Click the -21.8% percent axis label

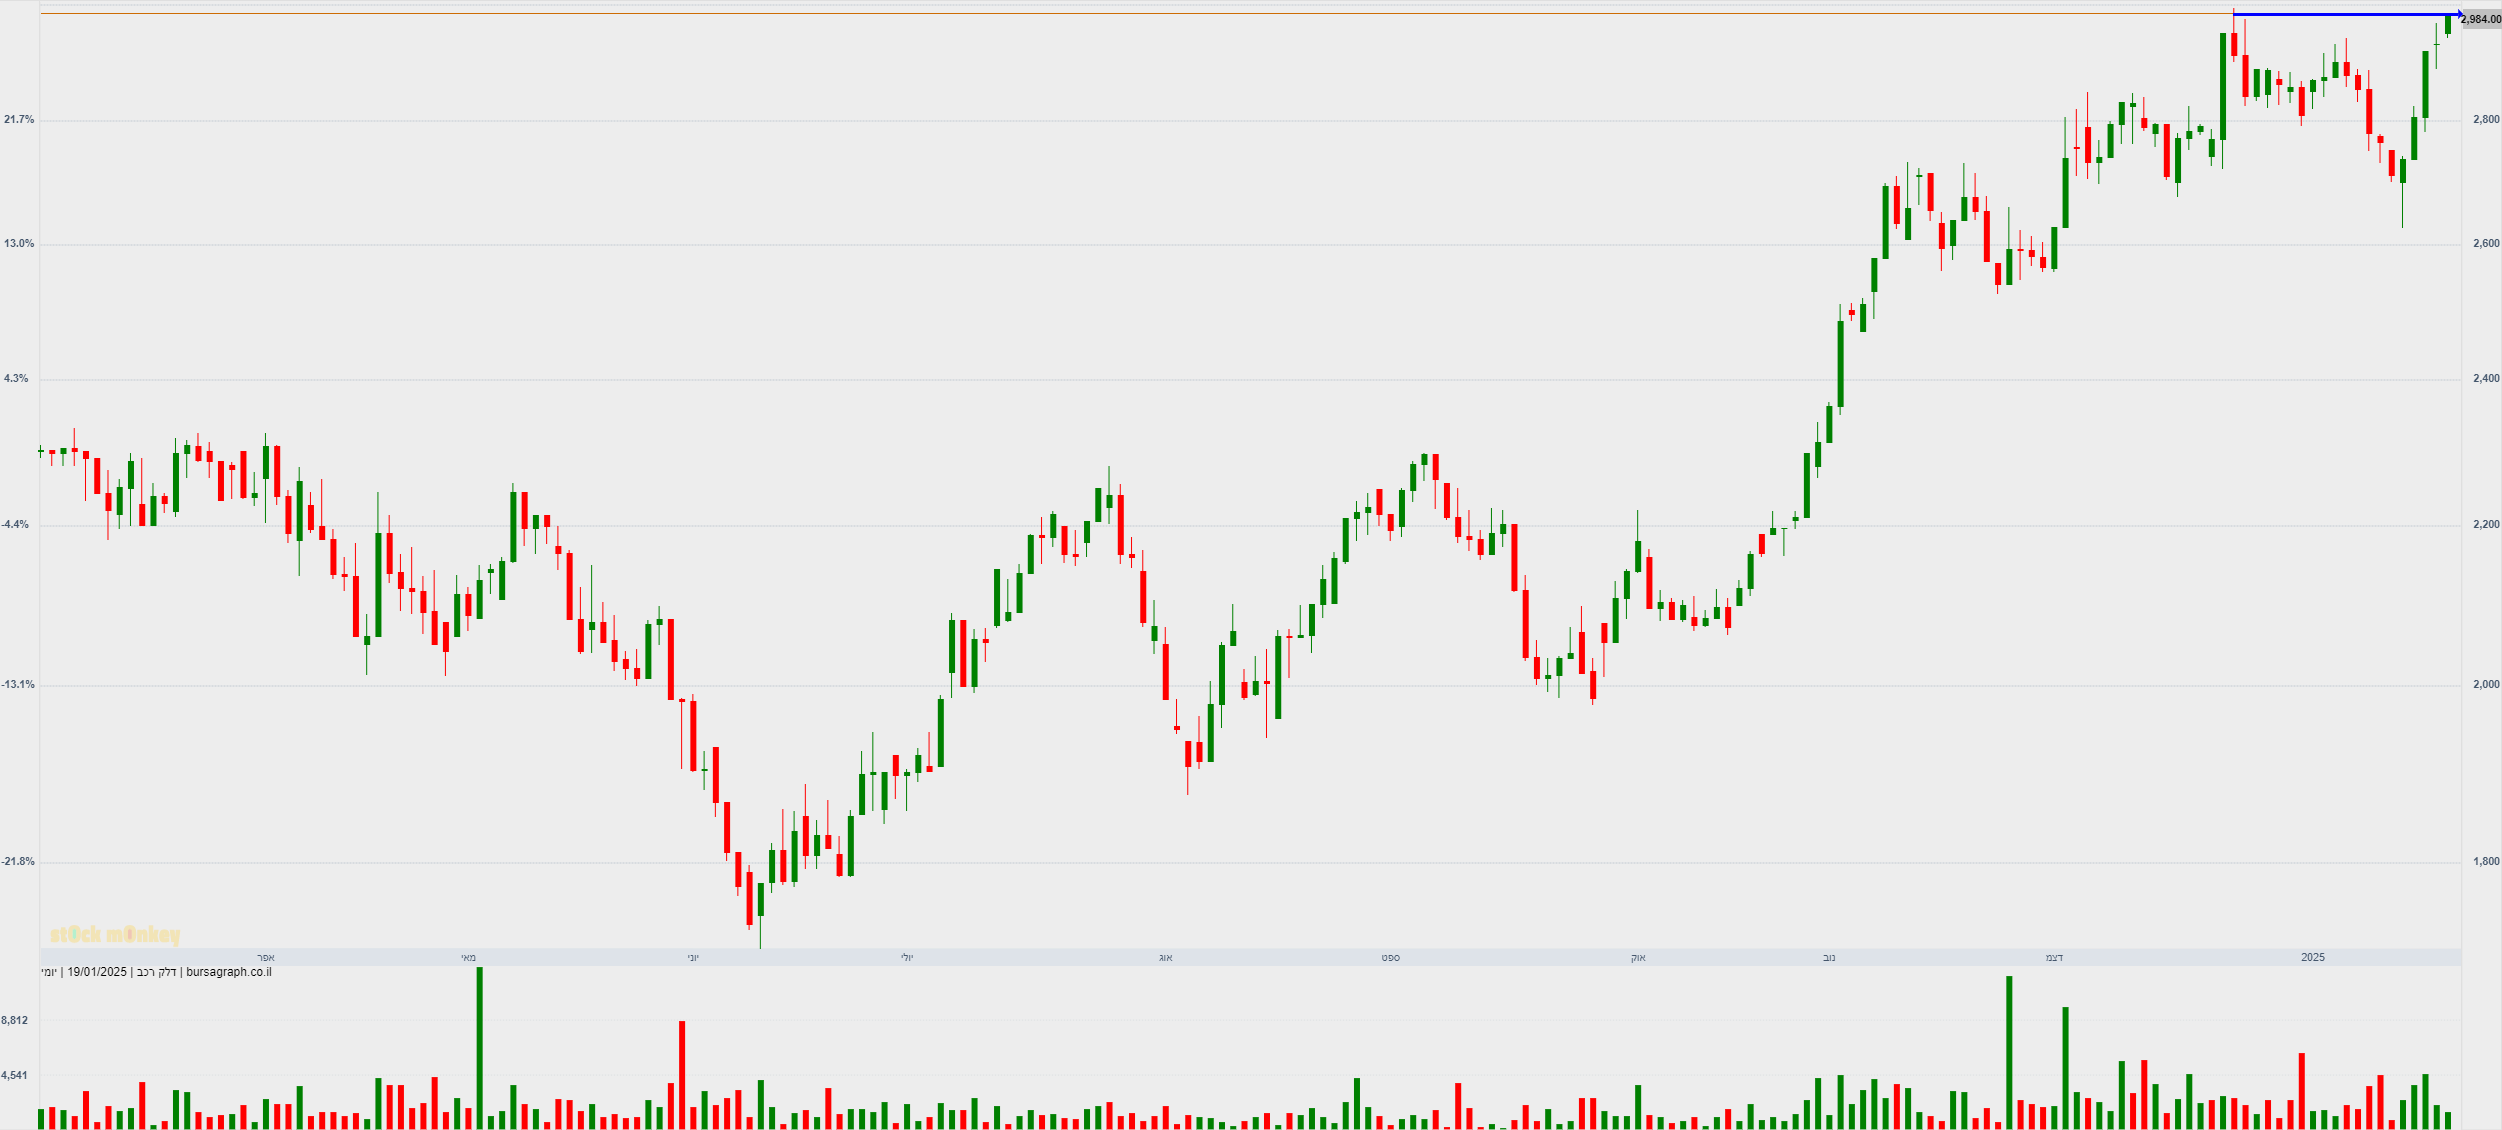(x=17, y=862)
